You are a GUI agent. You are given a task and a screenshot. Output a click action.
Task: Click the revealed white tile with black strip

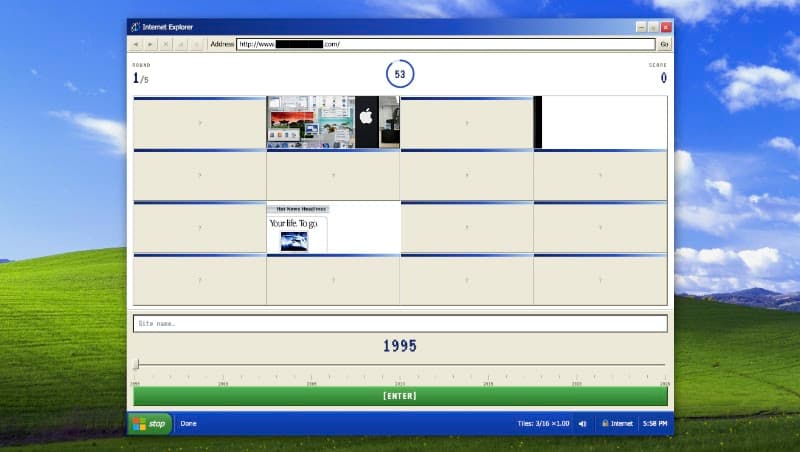click(600, 122)
